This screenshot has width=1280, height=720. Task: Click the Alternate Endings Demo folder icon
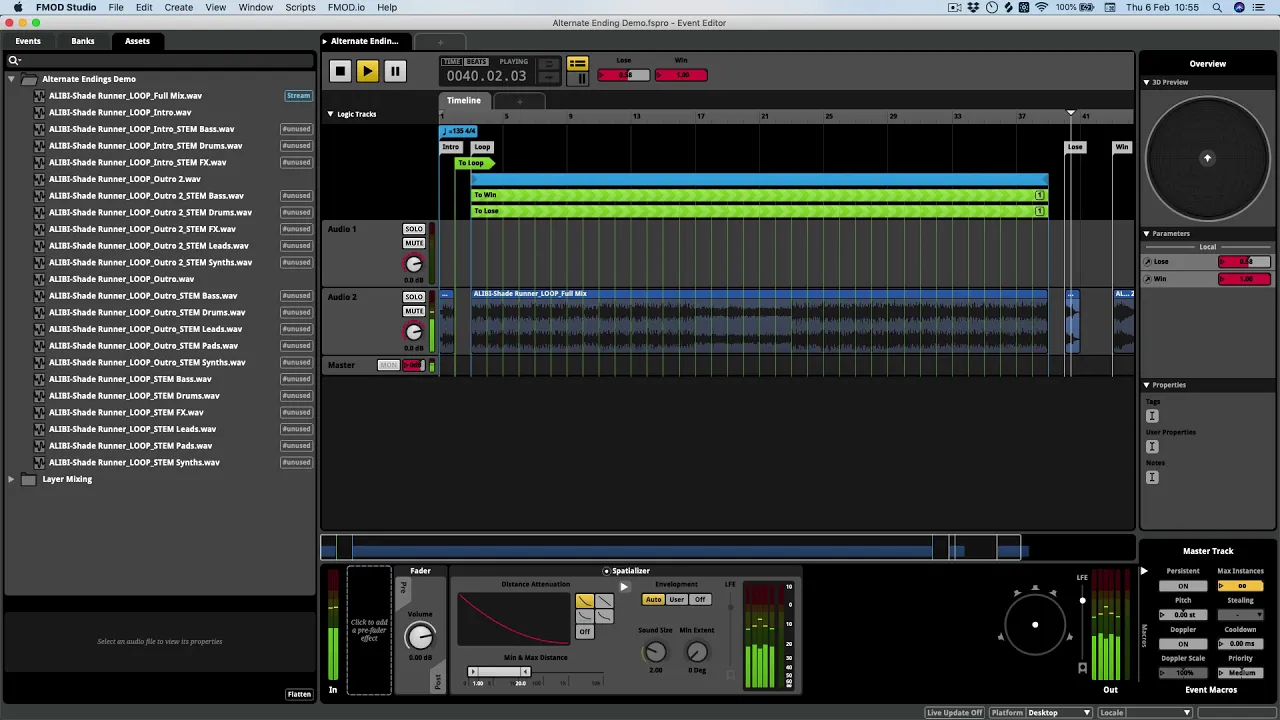point(29,79)
